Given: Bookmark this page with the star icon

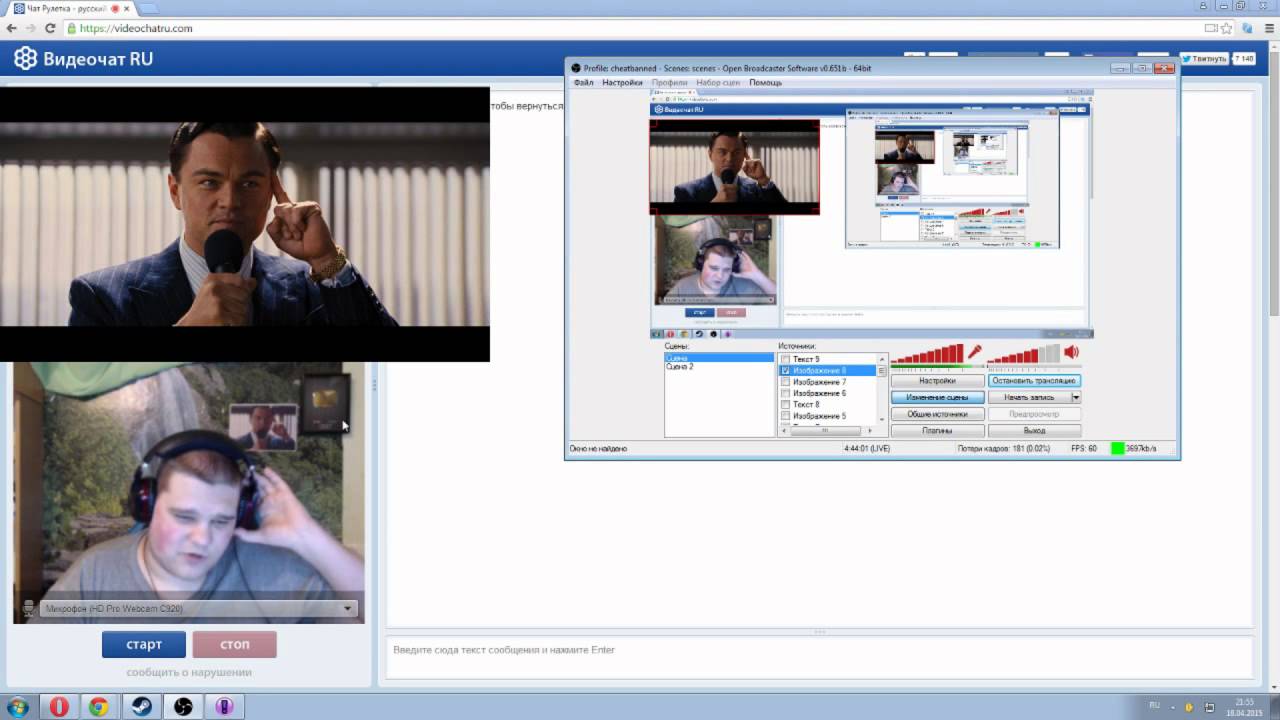Looking at the screenshot, I should tap(1226, 28).
